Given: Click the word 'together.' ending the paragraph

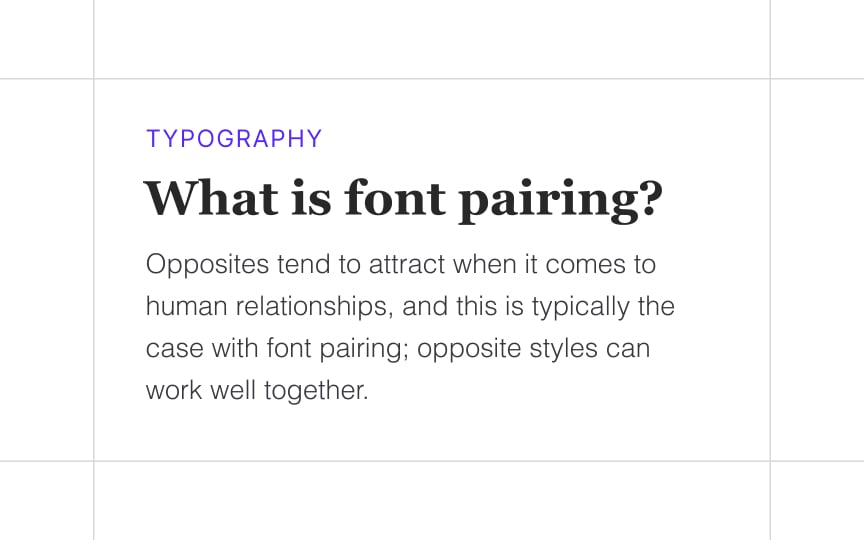Looking at the screenshot, I should tap(316, 391).
